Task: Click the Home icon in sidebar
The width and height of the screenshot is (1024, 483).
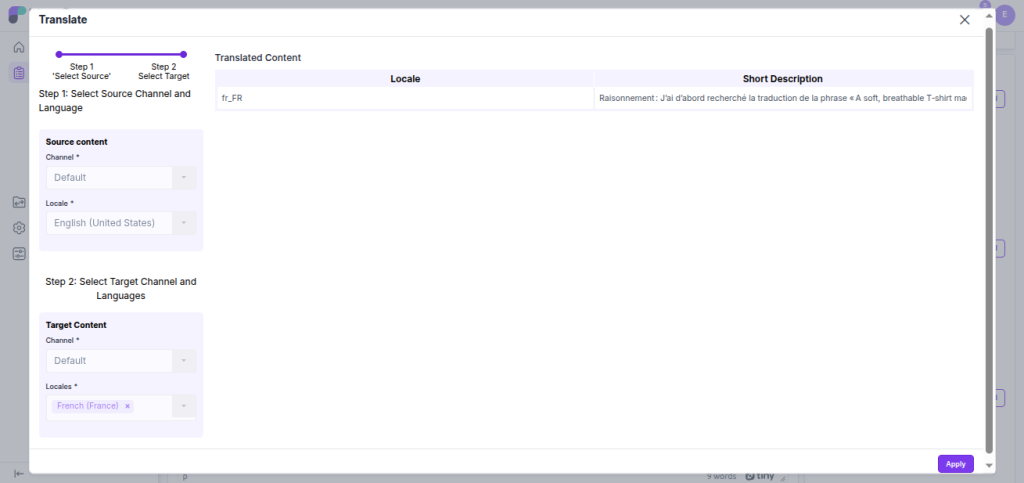Action: click(x=18, y=47)
